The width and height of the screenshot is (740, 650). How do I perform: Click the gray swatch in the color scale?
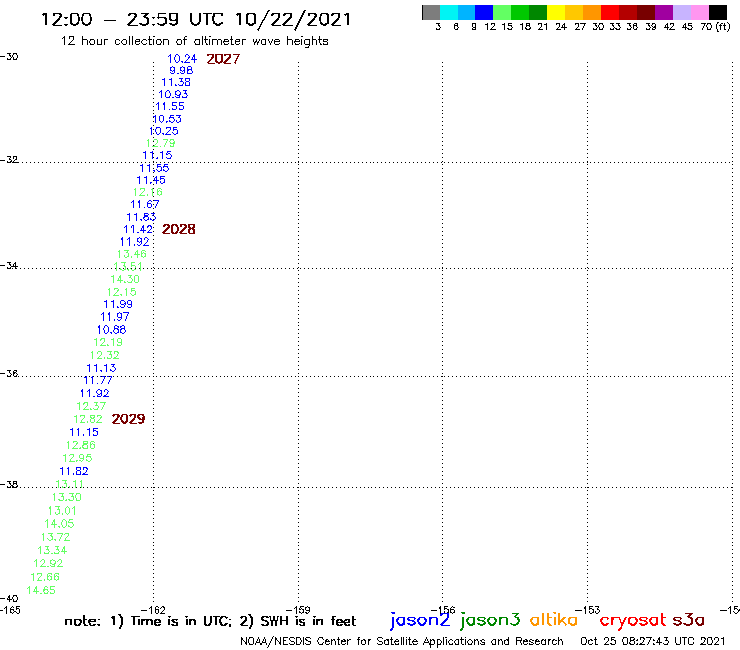(431, 12)
